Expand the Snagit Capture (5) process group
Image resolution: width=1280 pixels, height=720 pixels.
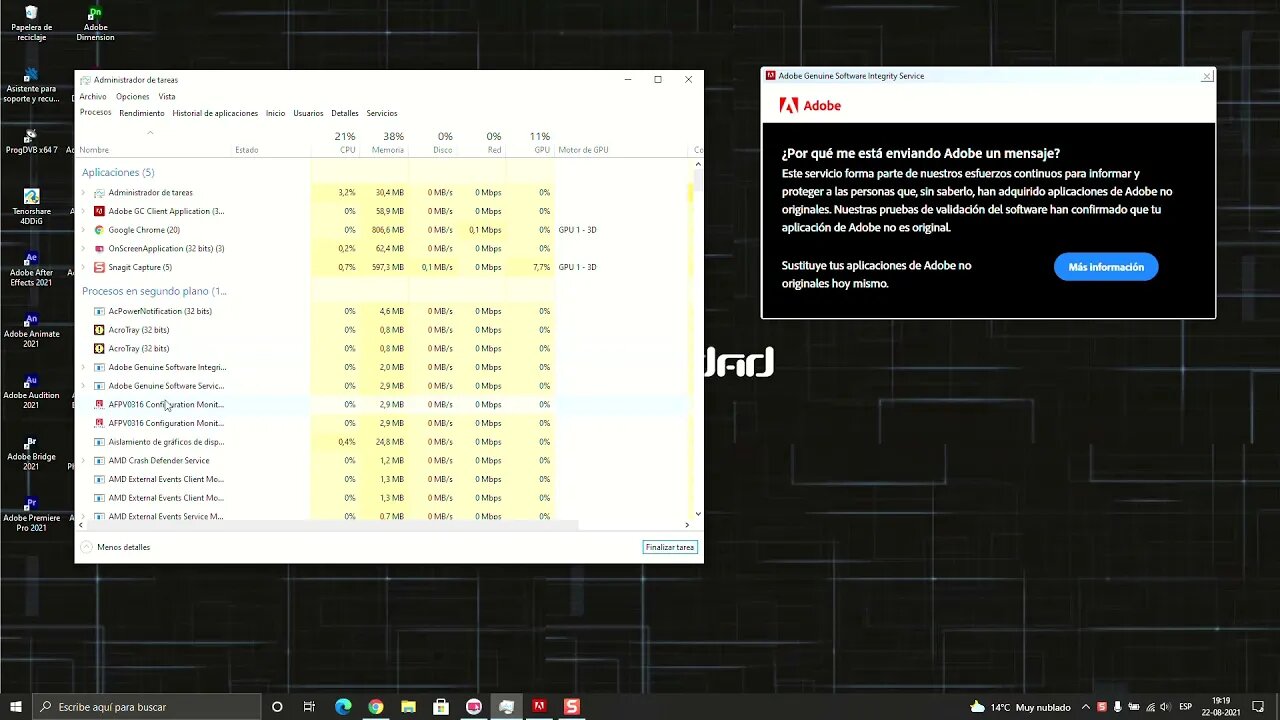83,267
